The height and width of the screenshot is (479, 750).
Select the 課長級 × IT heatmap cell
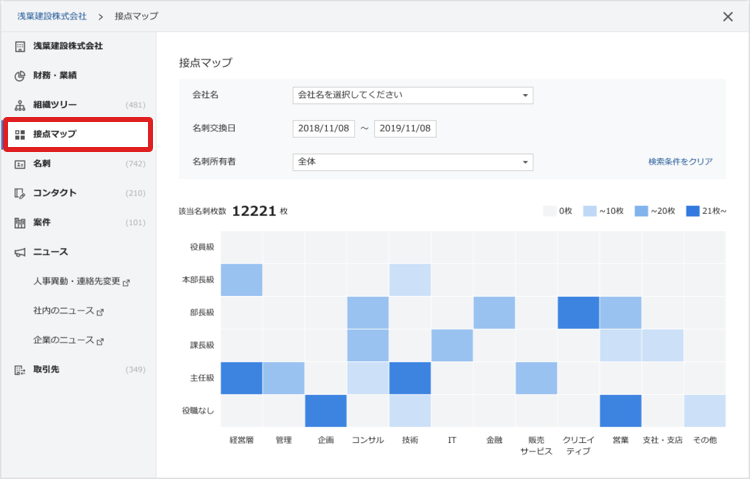[x=452, y=345]
